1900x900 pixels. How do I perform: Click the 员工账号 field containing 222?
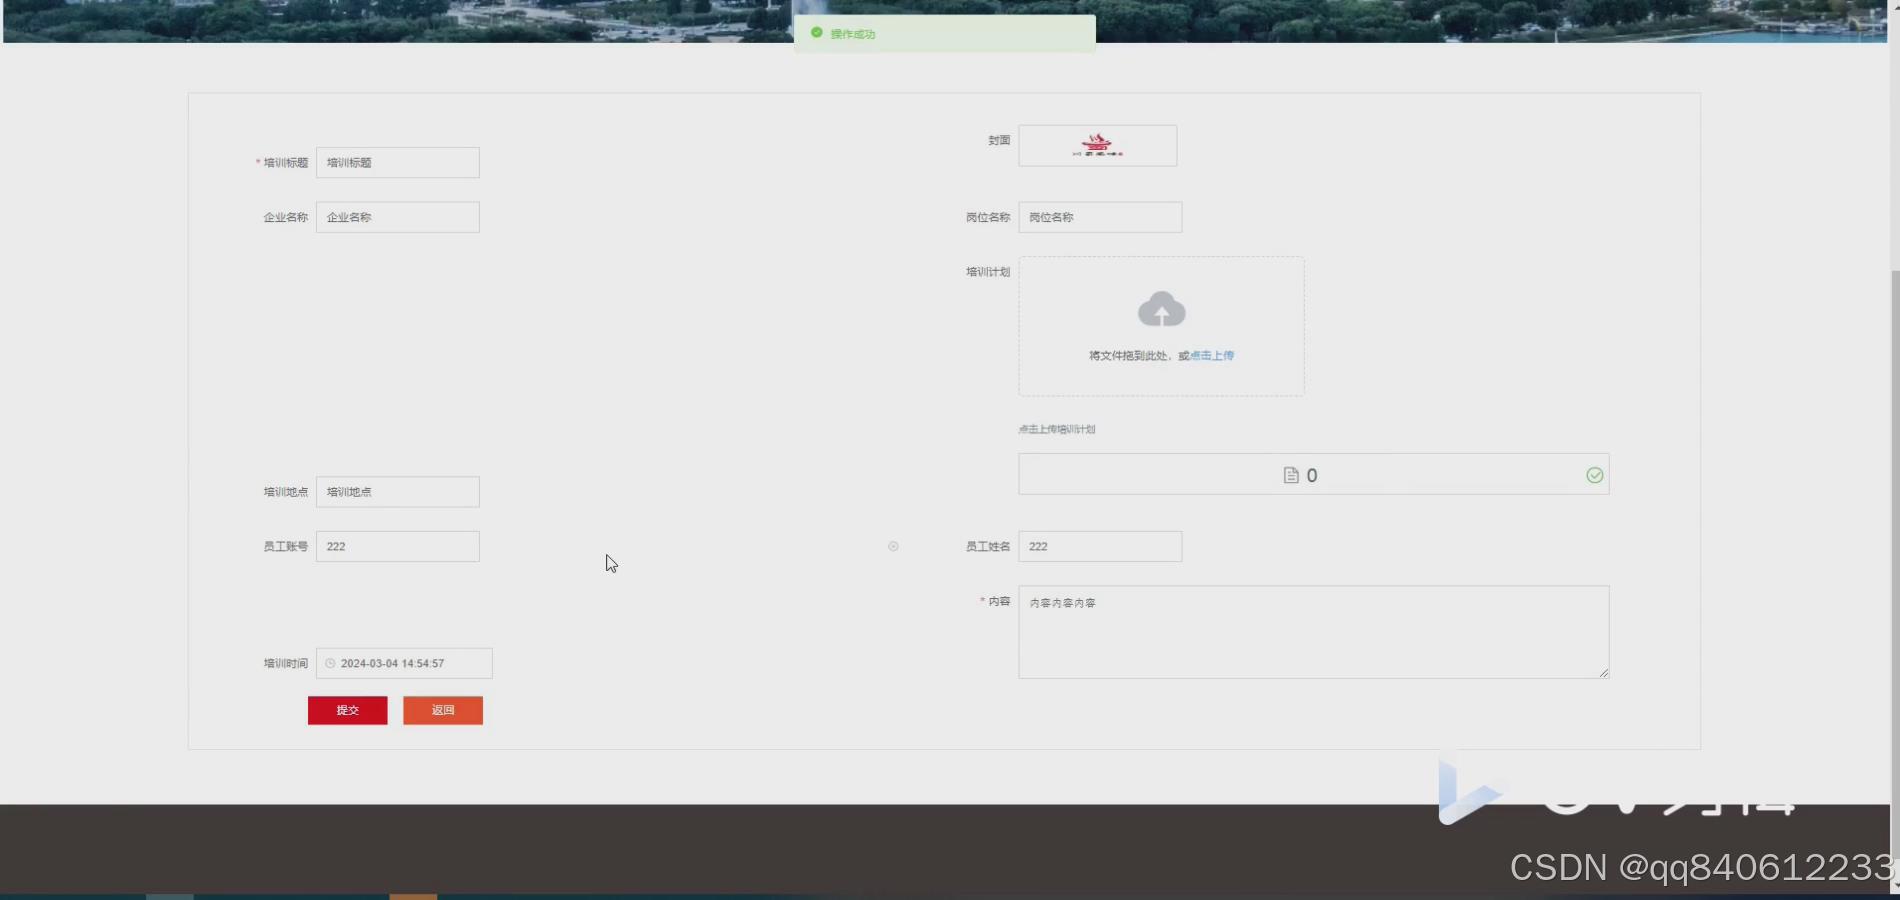[397, 546]
